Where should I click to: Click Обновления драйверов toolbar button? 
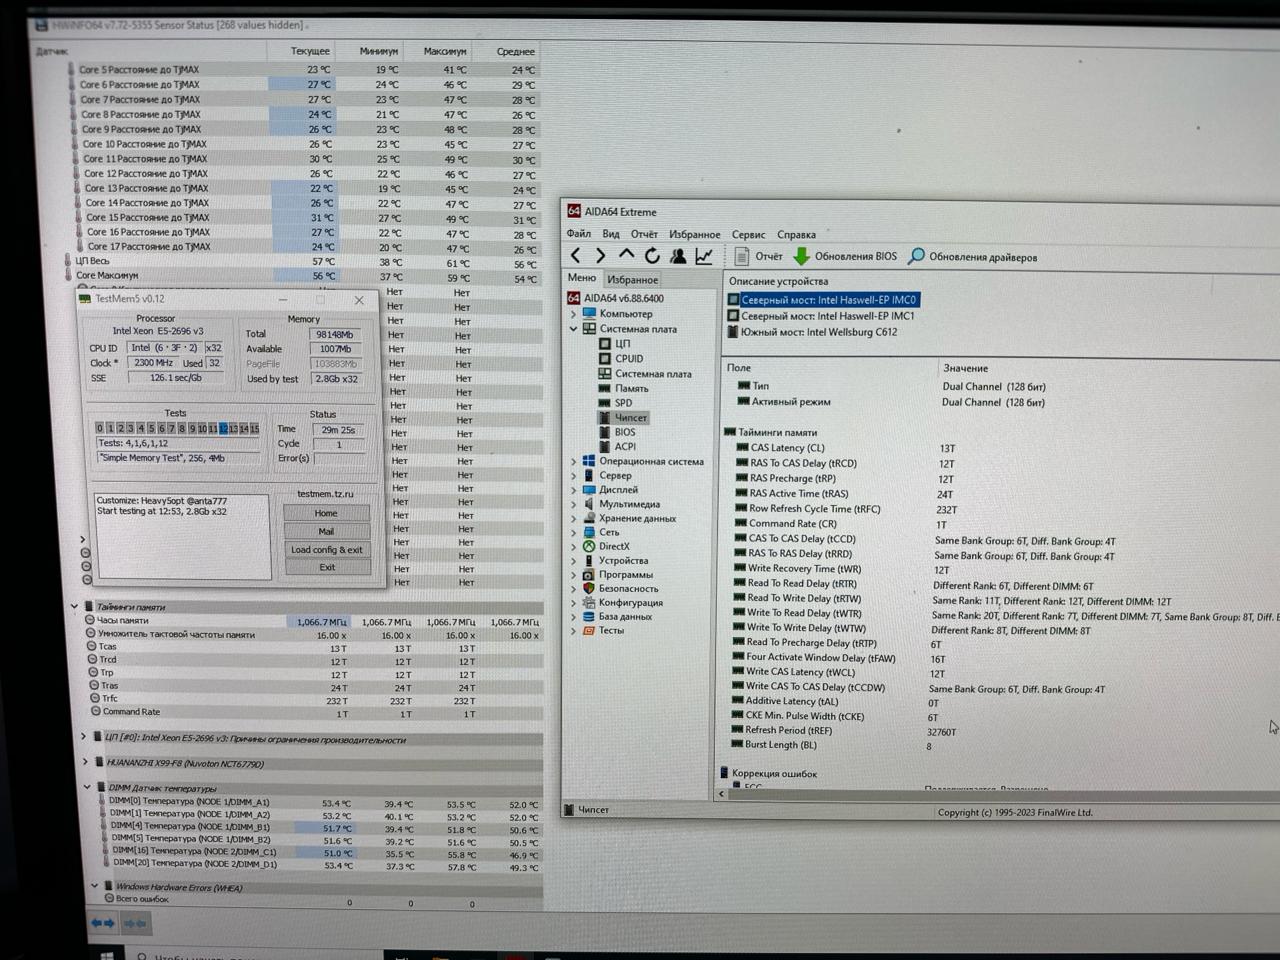(972, 257)
